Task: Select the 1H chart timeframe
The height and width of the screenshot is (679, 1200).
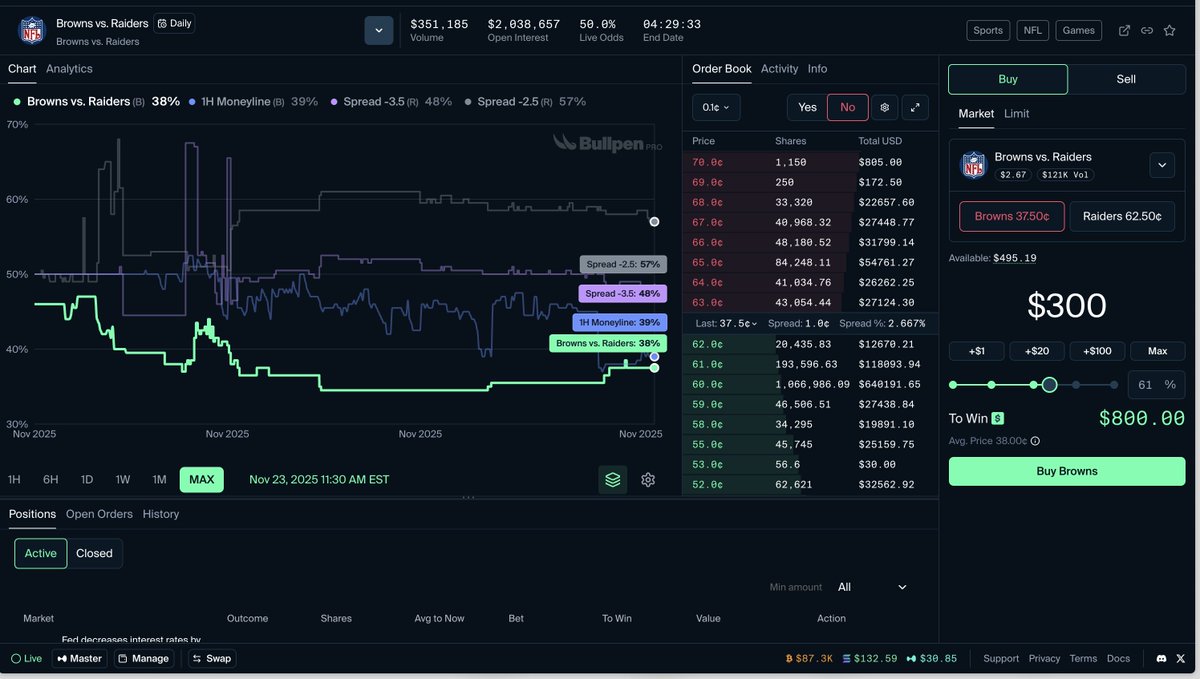Action: point(14,479)
